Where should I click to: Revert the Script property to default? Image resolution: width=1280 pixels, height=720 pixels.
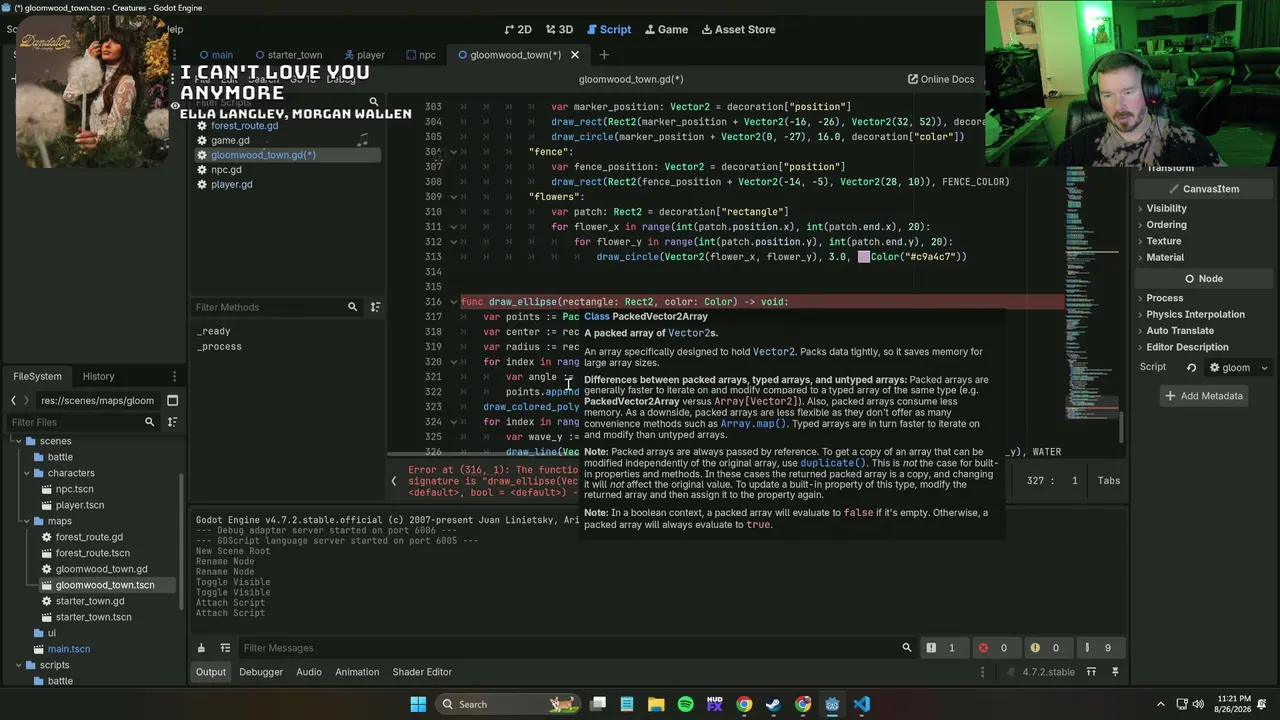point(1191,368)
